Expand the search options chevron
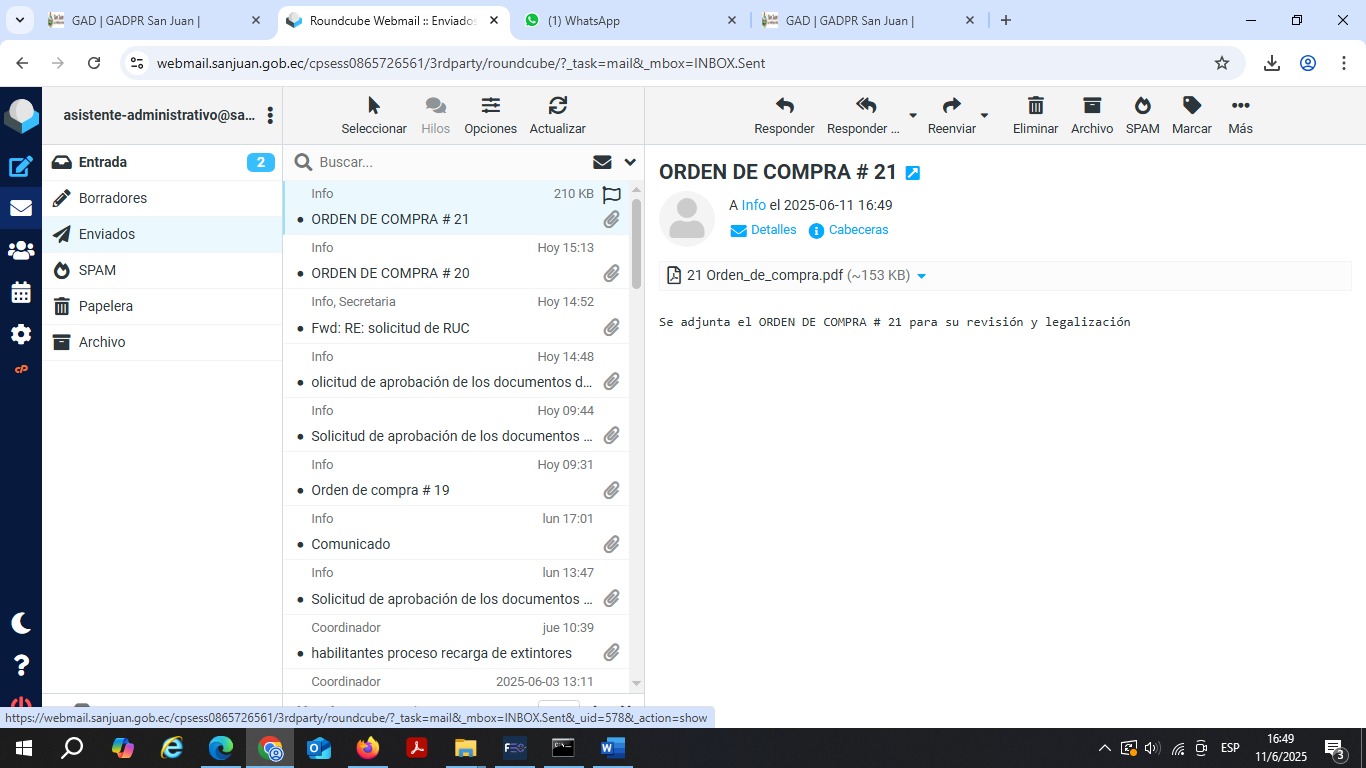This screenshot has height=768, width=1366. [x=630, y=162]
